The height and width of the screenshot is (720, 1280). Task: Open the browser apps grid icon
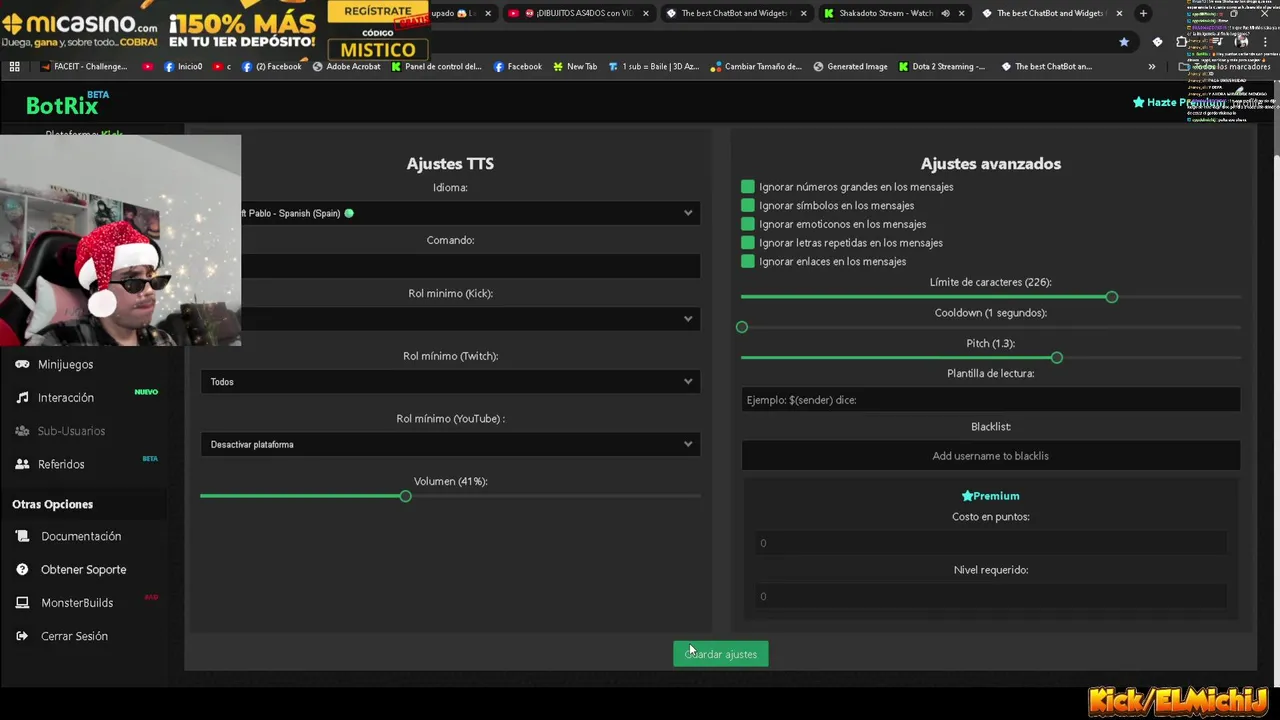click(14, 67)
